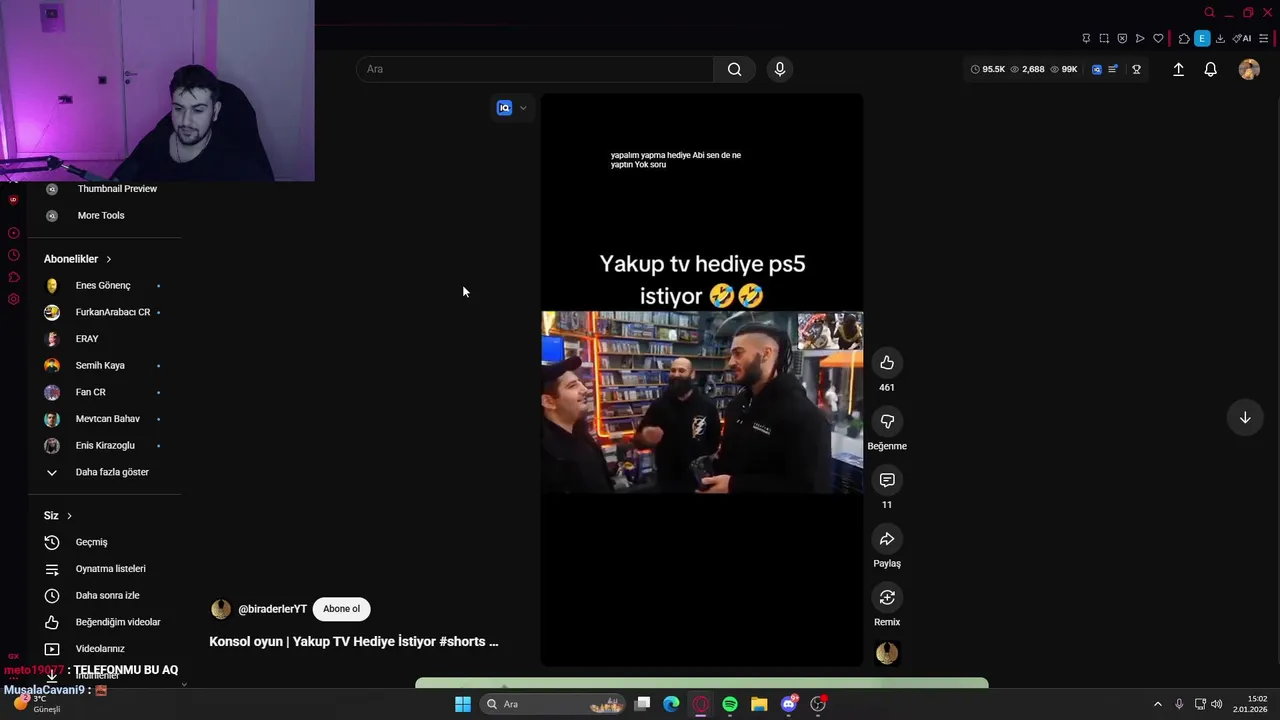Open File Explorer from the taskbar
The width and height of the screenshot is (1280, 720).
pos(759,704)
